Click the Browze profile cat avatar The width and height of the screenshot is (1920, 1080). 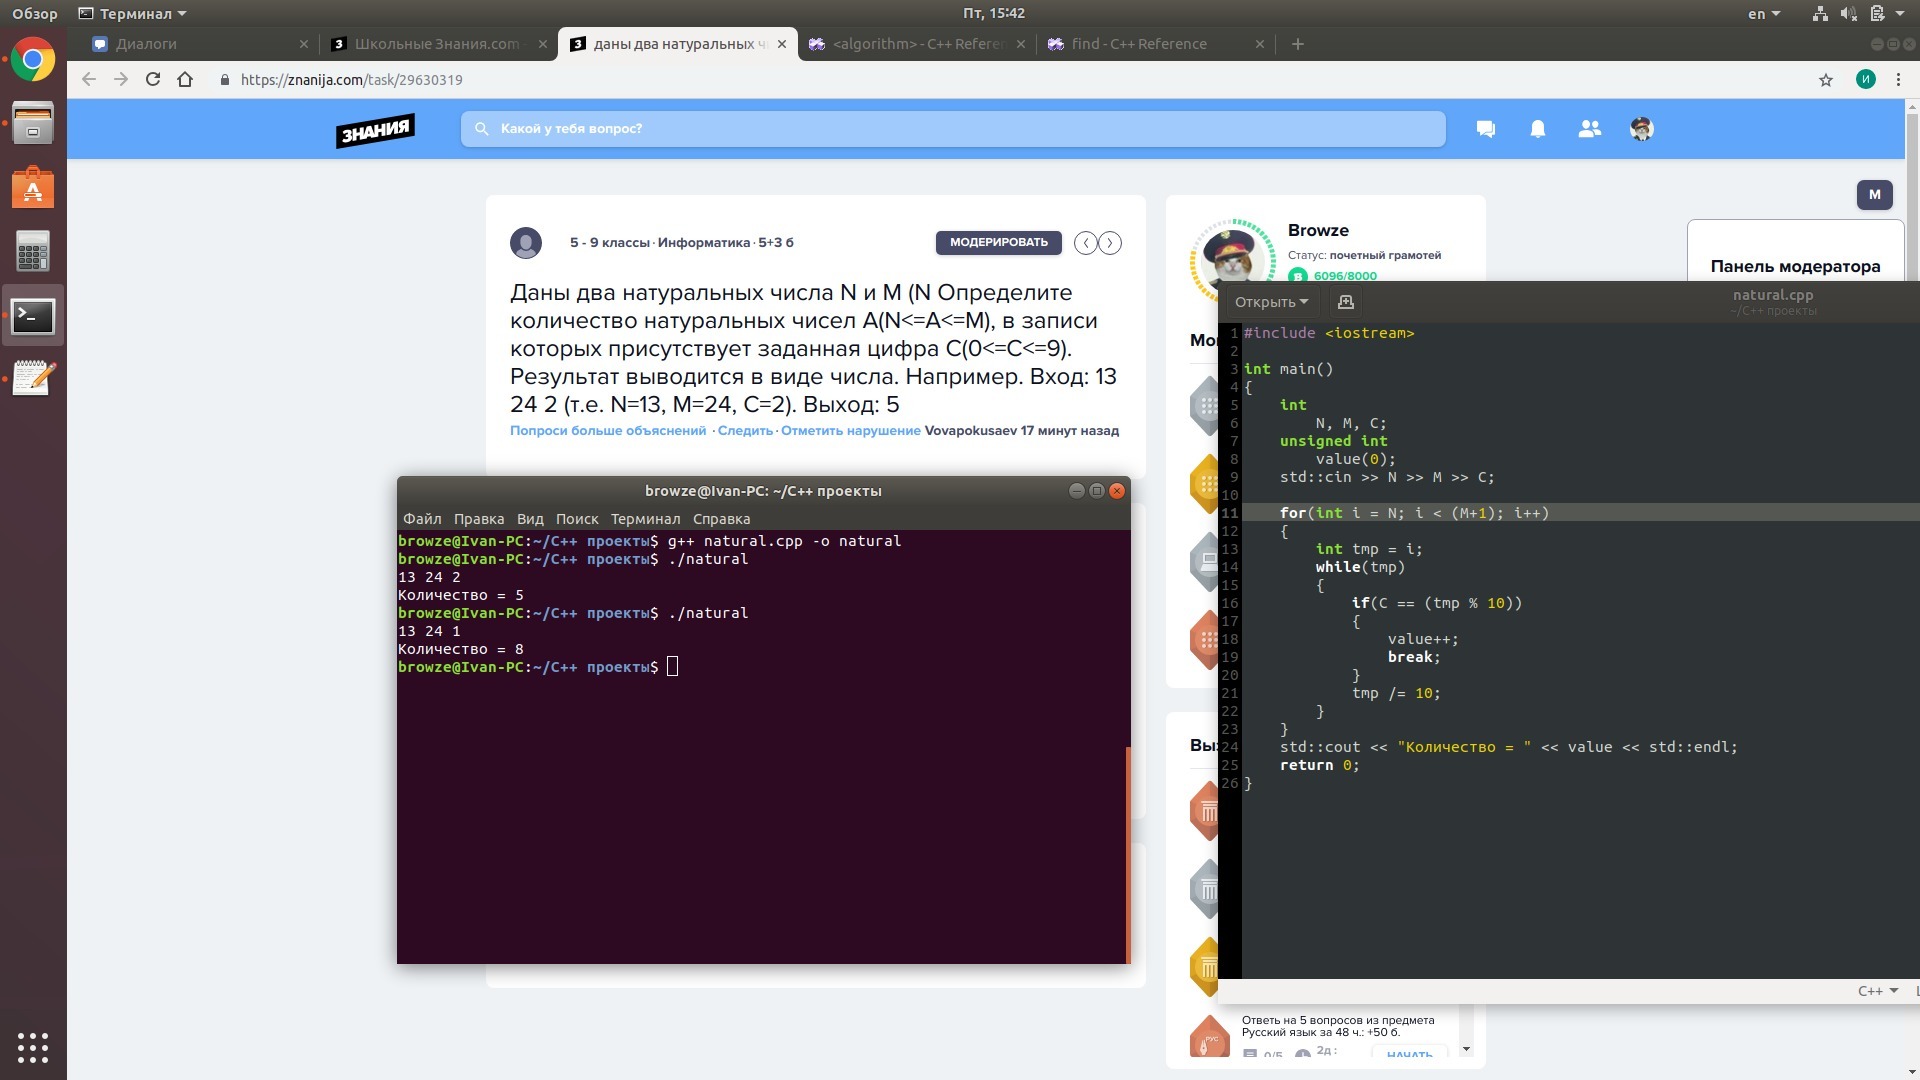[x=1234, y=261]
